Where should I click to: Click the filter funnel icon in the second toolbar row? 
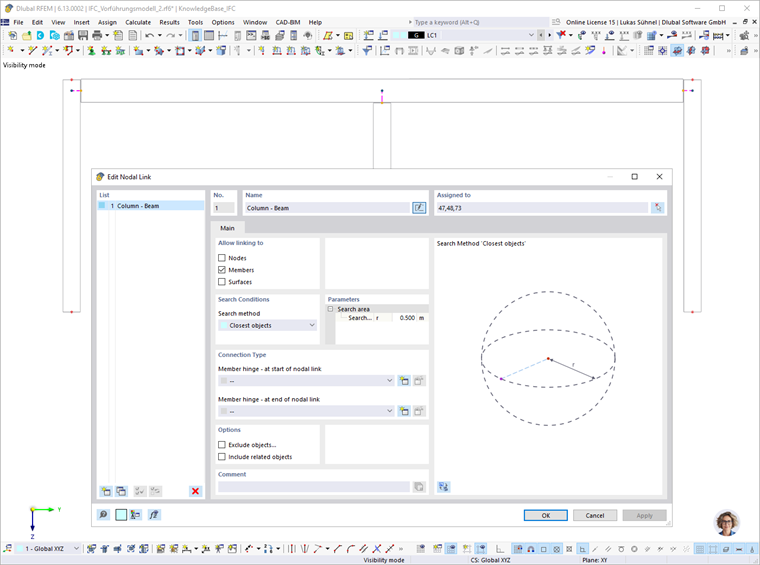tap(367, 50)
